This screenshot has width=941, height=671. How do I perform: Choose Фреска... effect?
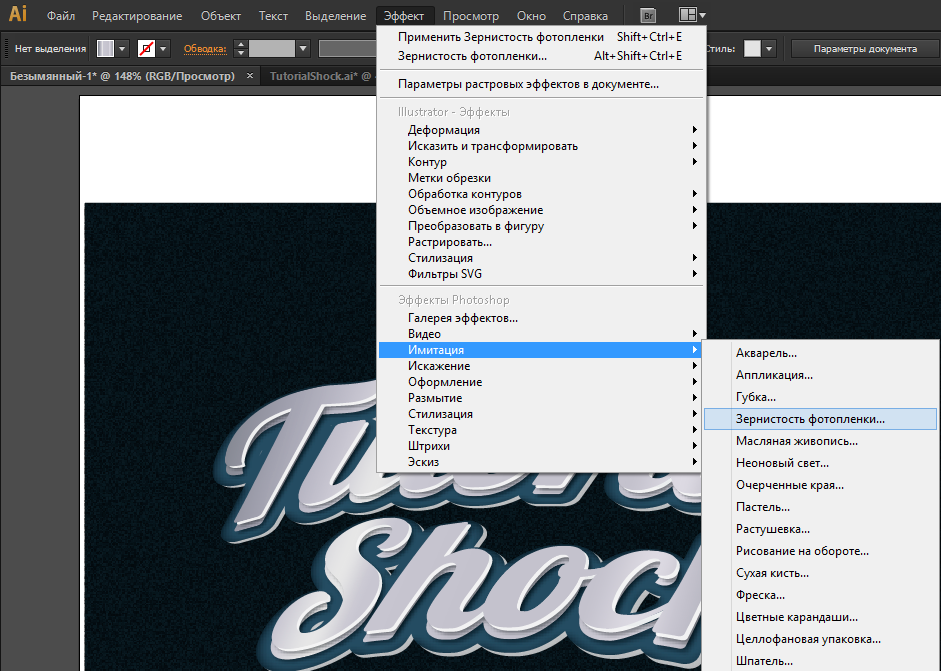[x=820, y=595]
